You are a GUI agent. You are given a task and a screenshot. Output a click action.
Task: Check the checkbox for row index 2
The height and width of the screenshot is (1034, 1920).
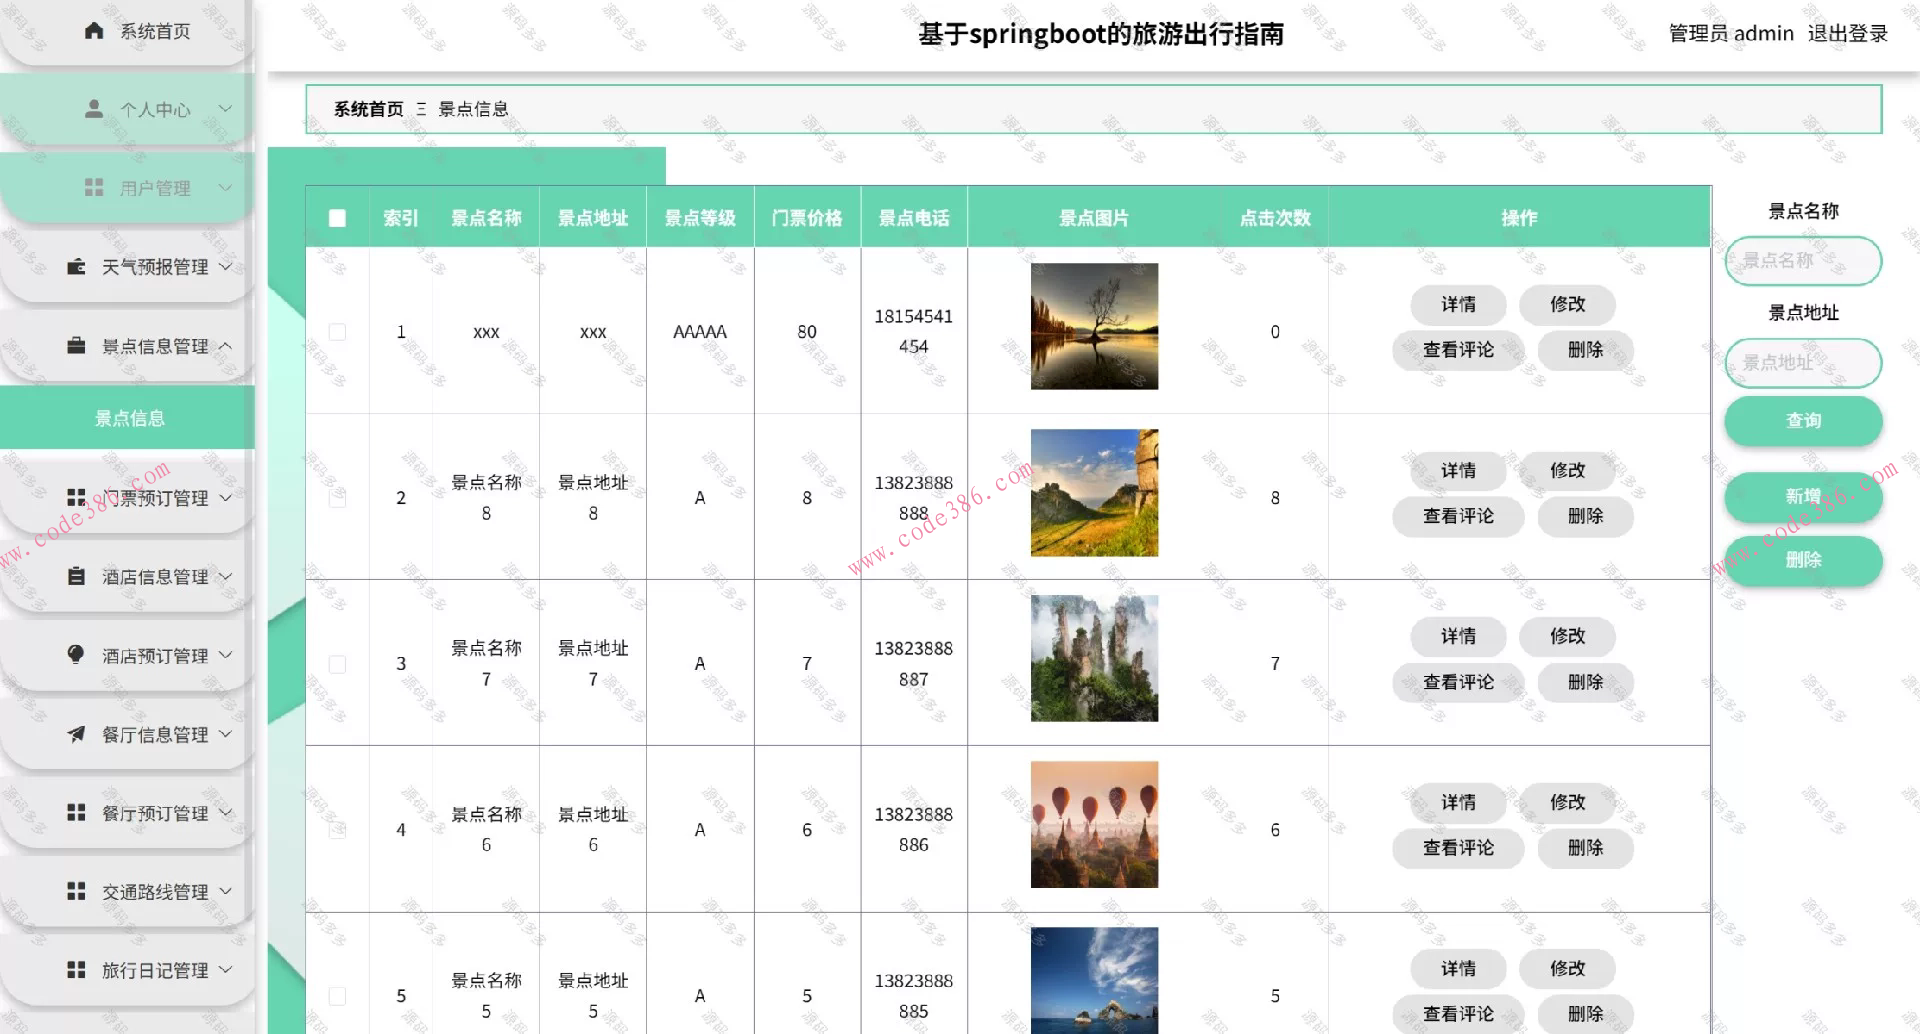click(x=337, y=497)
